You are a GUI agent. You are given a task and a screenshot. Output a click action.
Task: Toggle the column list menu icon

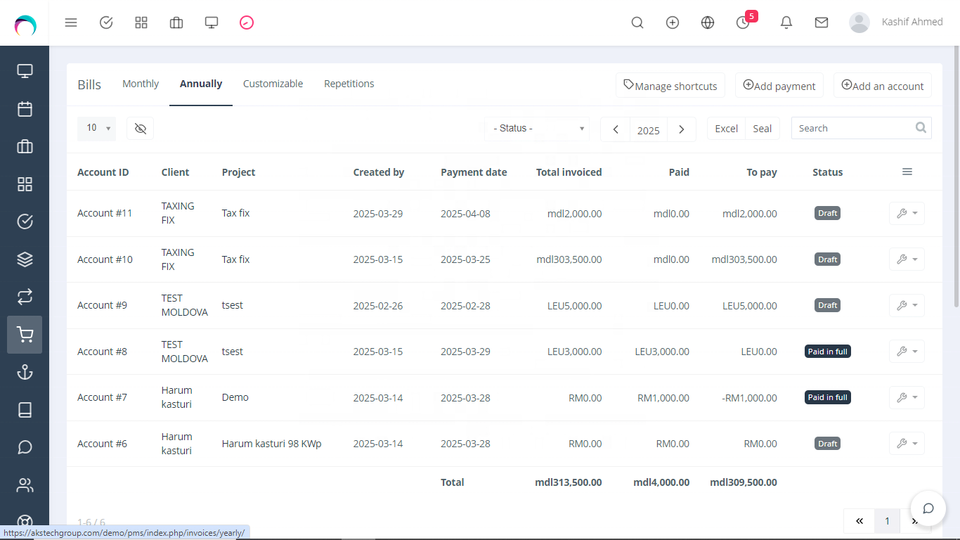907,172
